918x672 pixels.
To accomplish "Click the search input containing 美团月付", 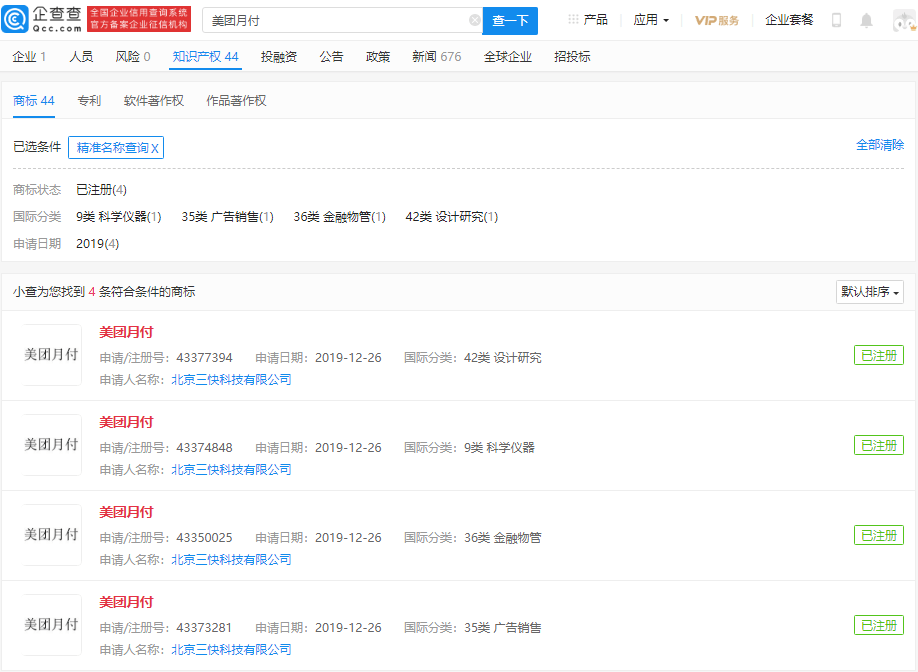I will (340, 21).
